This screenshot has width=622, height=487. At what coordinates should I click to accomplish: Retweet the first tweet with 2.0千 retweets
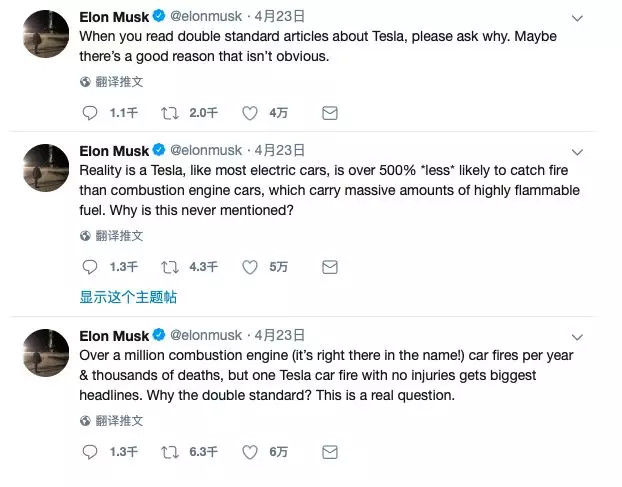(x=169, y=113)
